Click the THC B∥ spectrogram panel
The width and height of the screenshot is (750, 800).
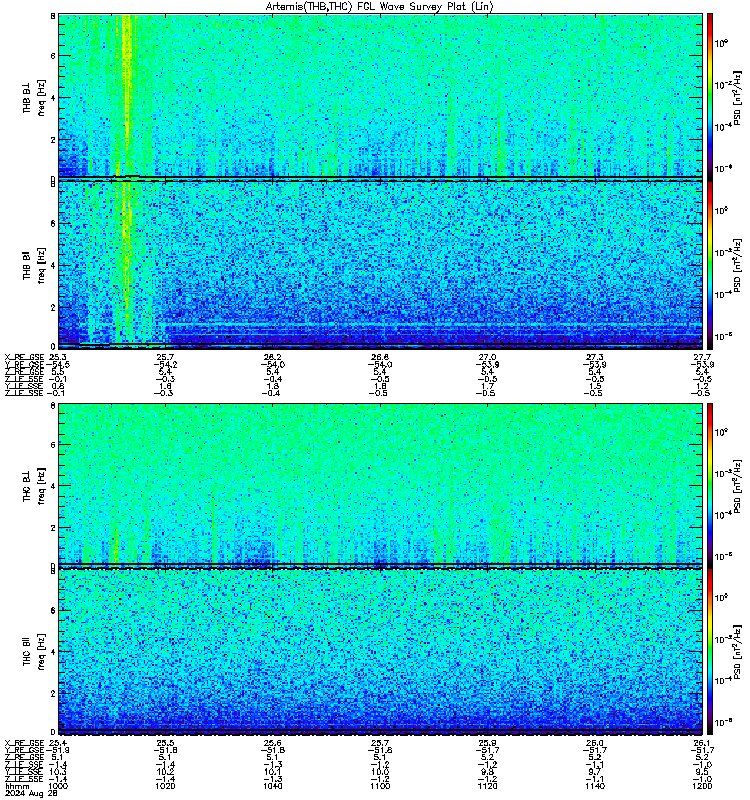[380, 651]
